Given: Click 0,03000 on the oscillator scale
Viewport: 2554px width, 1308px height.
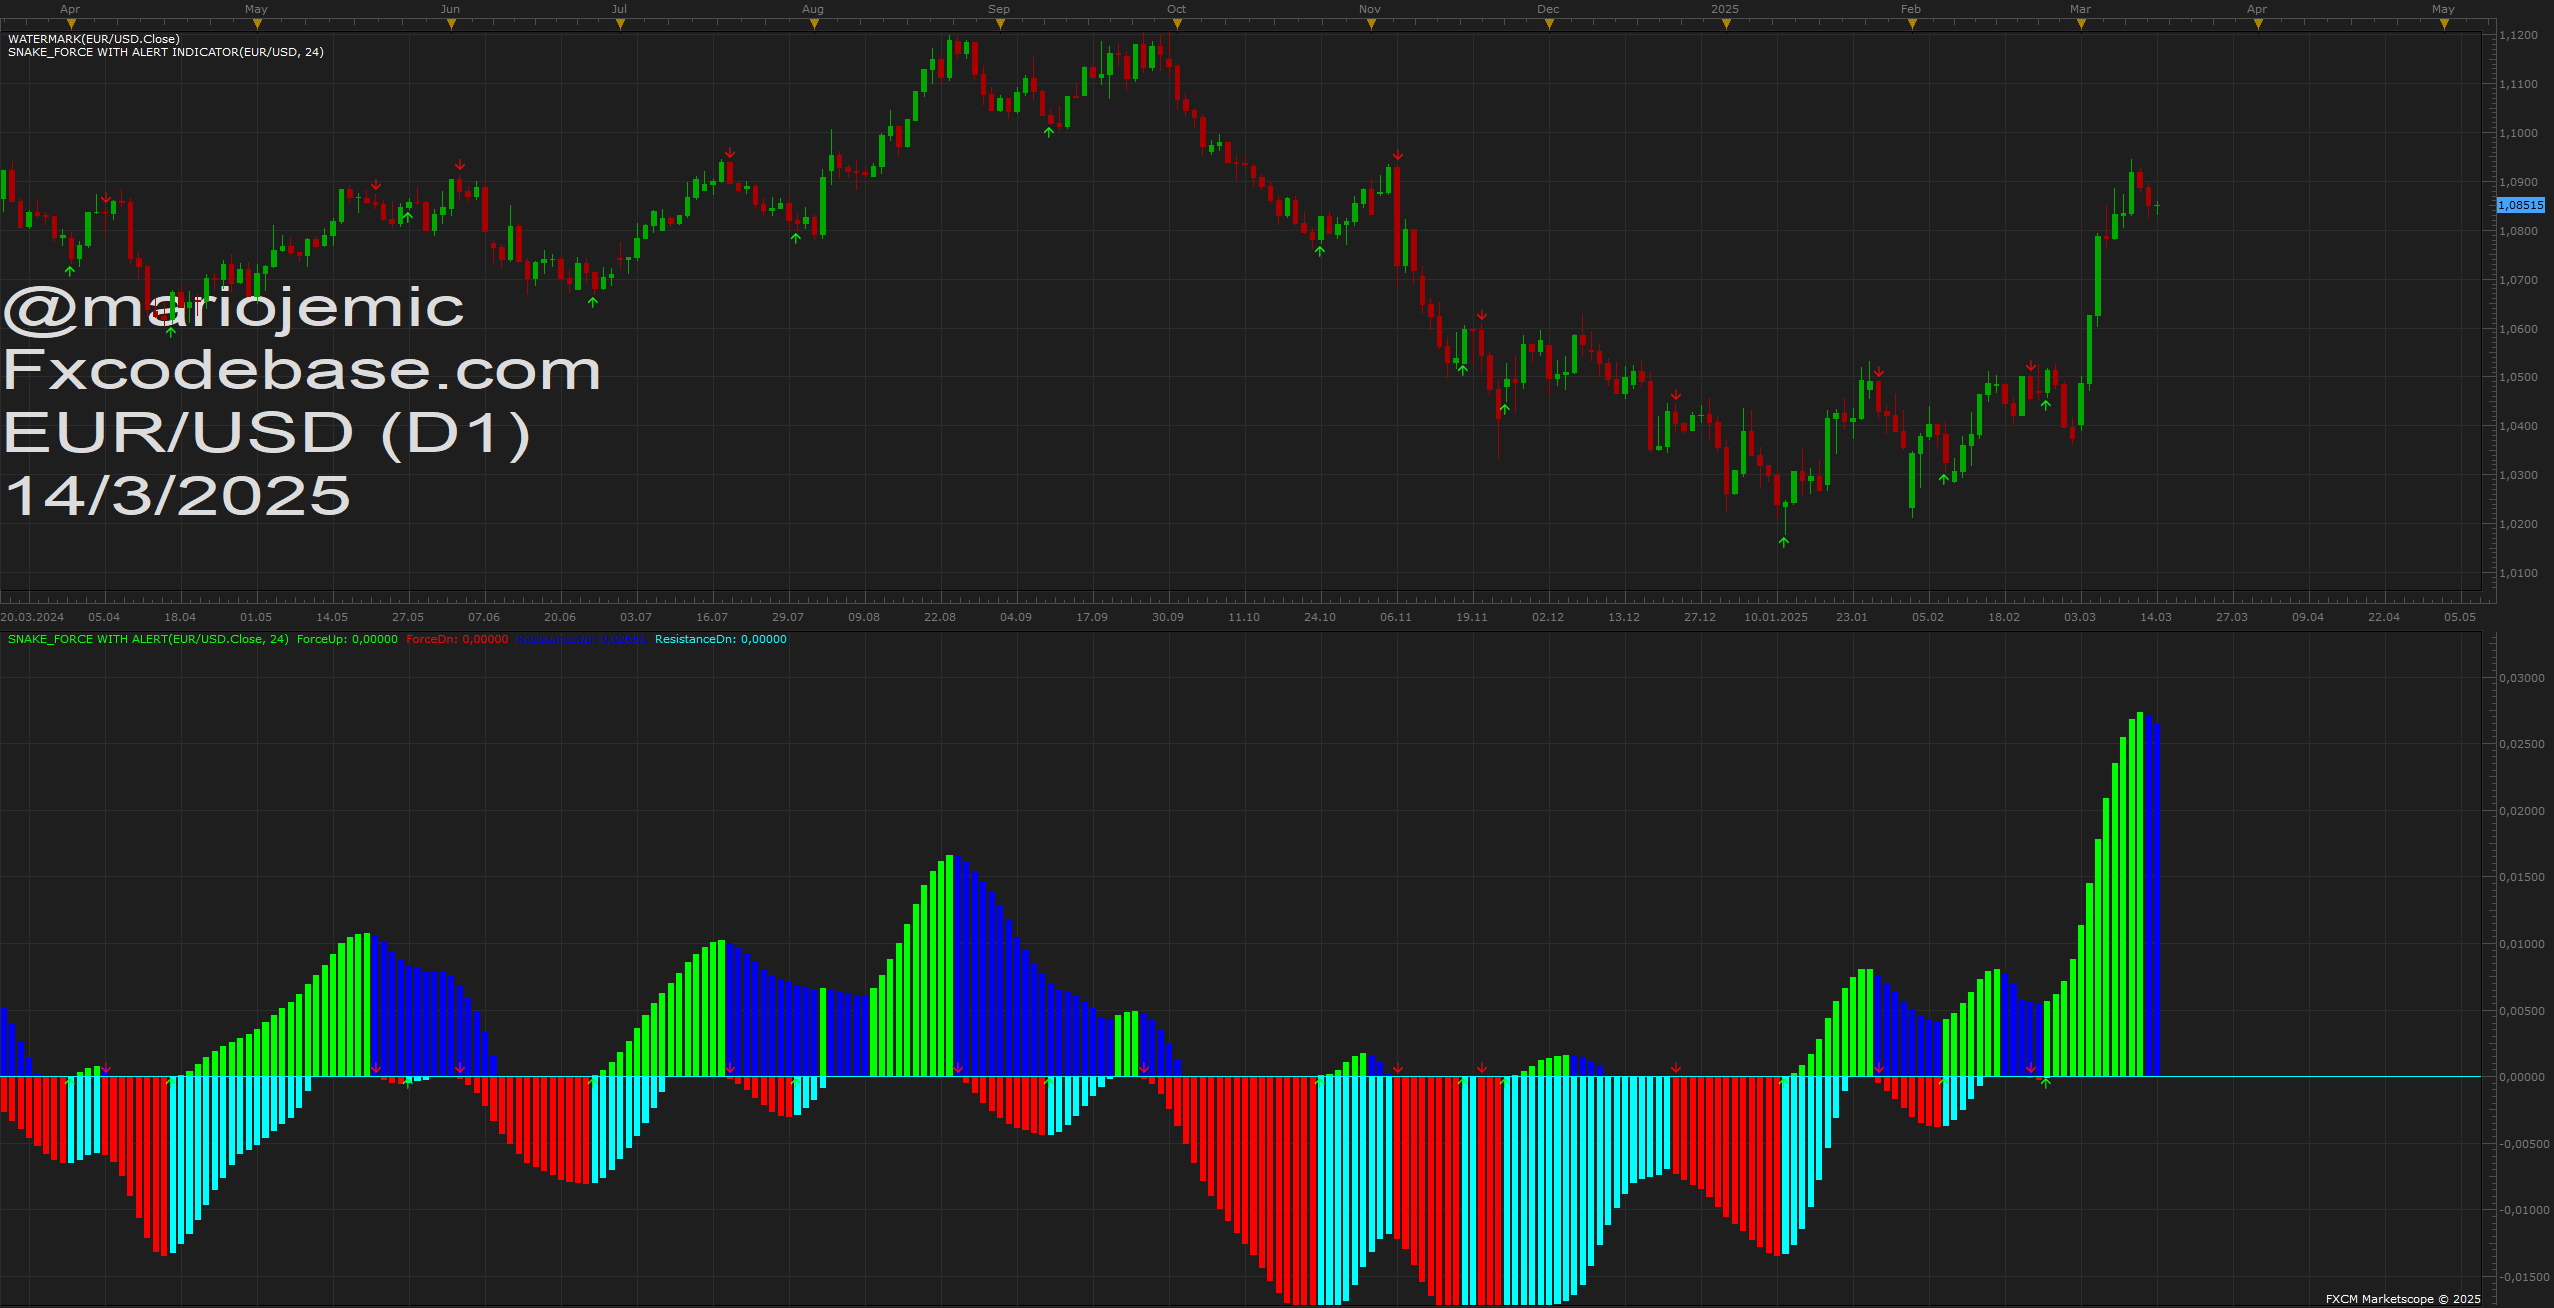Looking at the screenshot, I should coord(2522,678).
